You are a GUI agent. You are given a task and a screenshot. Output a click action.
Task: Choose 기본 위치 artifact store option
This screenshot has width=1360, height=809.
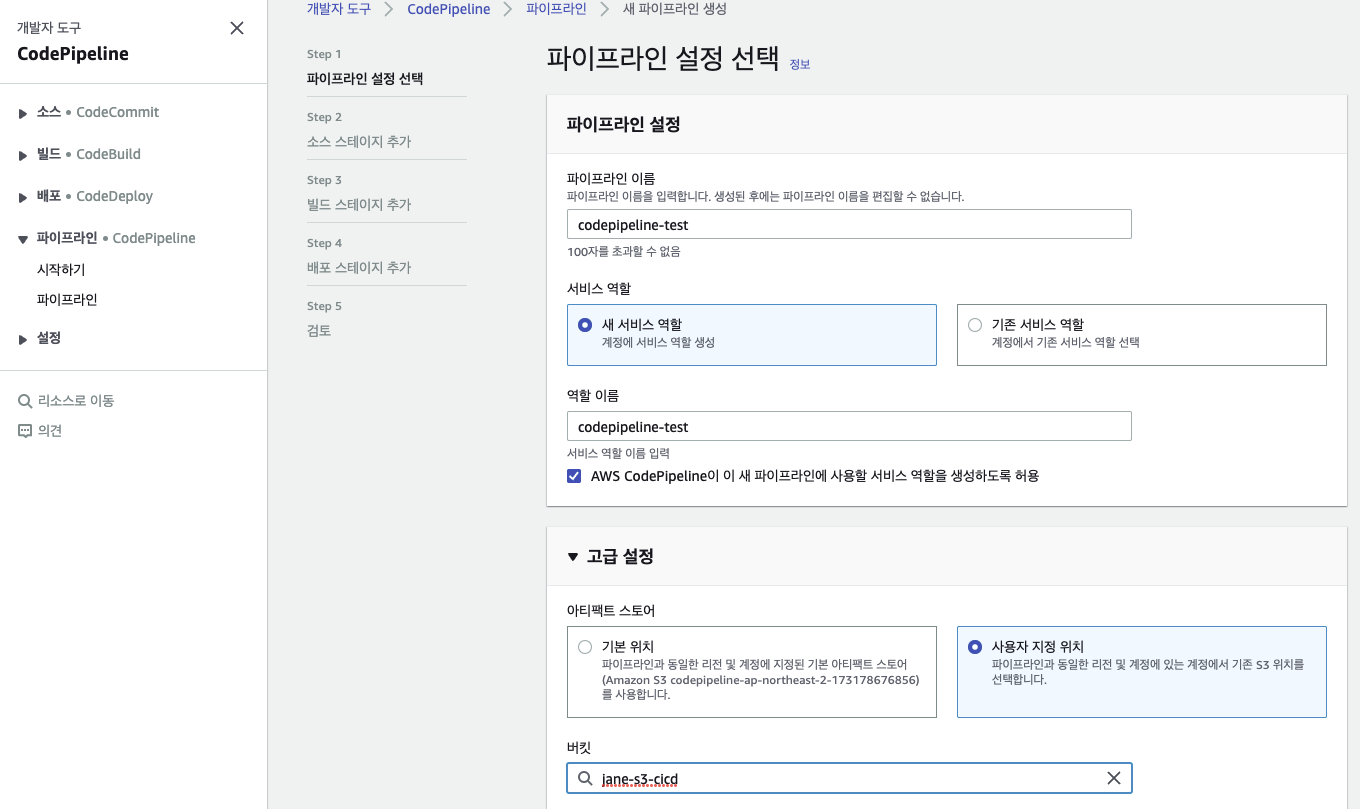(585, 647)
